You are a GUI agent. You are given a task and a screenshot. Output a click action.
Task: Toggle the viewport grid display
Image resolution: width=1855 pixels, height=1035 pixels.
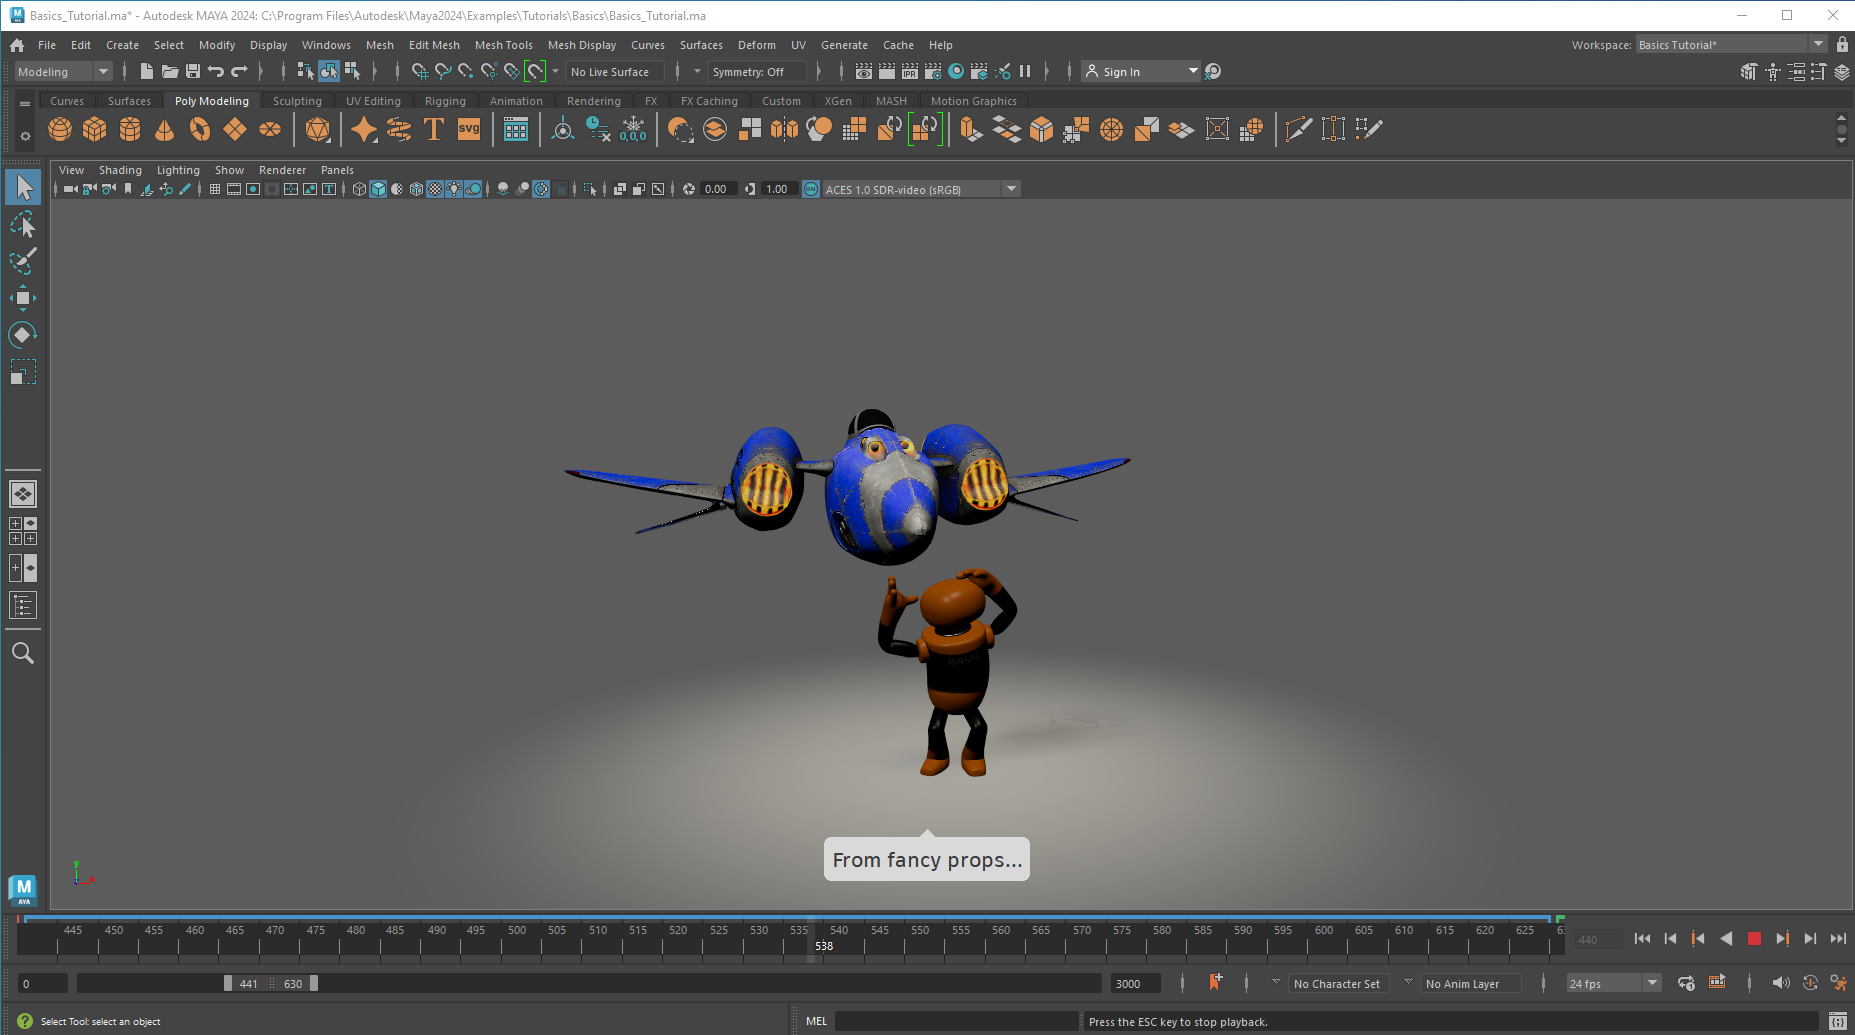[215, 189]
